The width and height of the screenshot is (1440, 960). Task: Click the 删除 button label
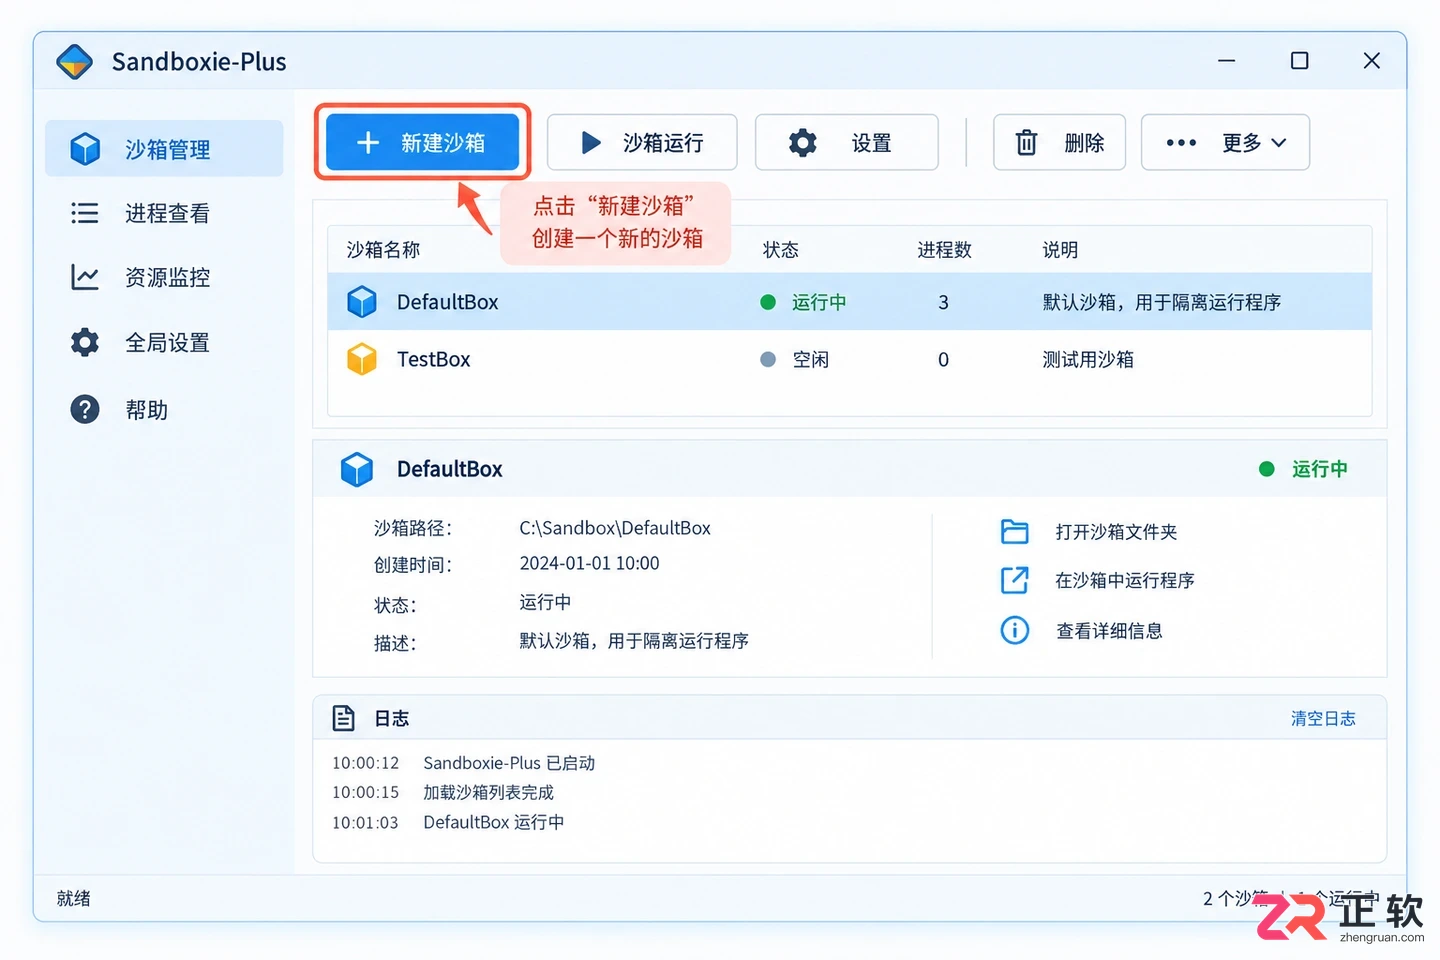pyautogui.click(x=1084, y=143)
